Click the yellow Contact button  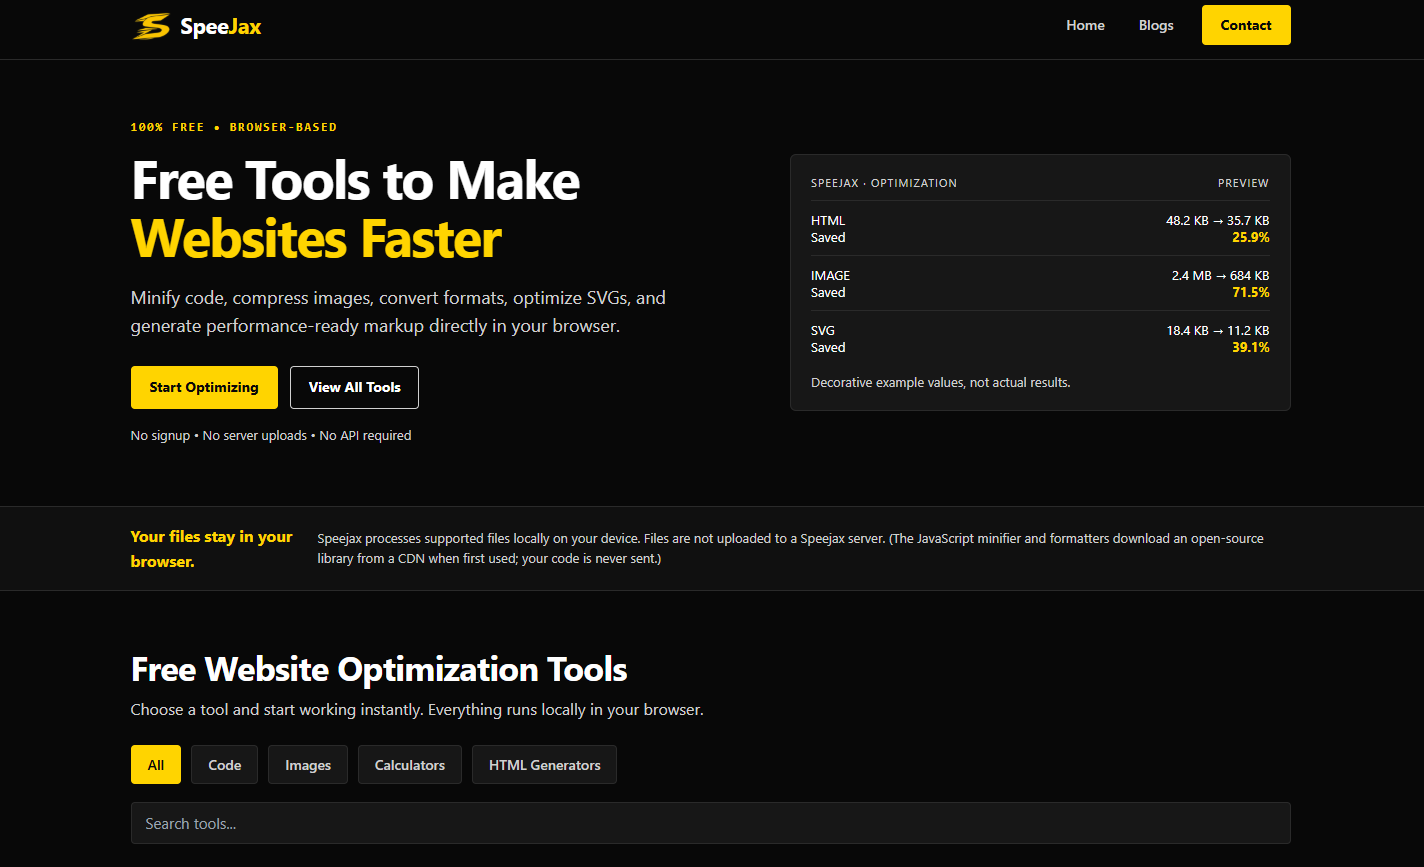[x=1246, y=25]
